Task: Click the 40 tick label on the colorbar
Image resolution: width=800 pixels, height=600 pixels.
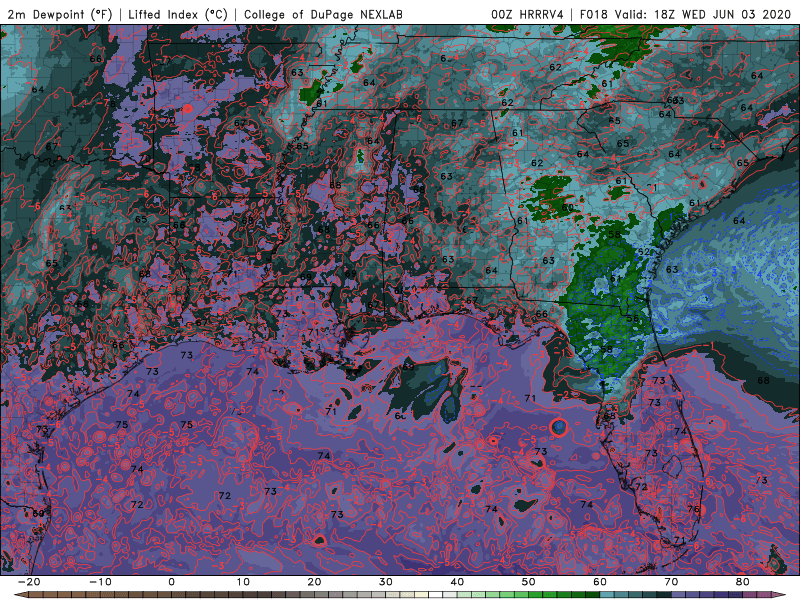Action: pos(457,582)
